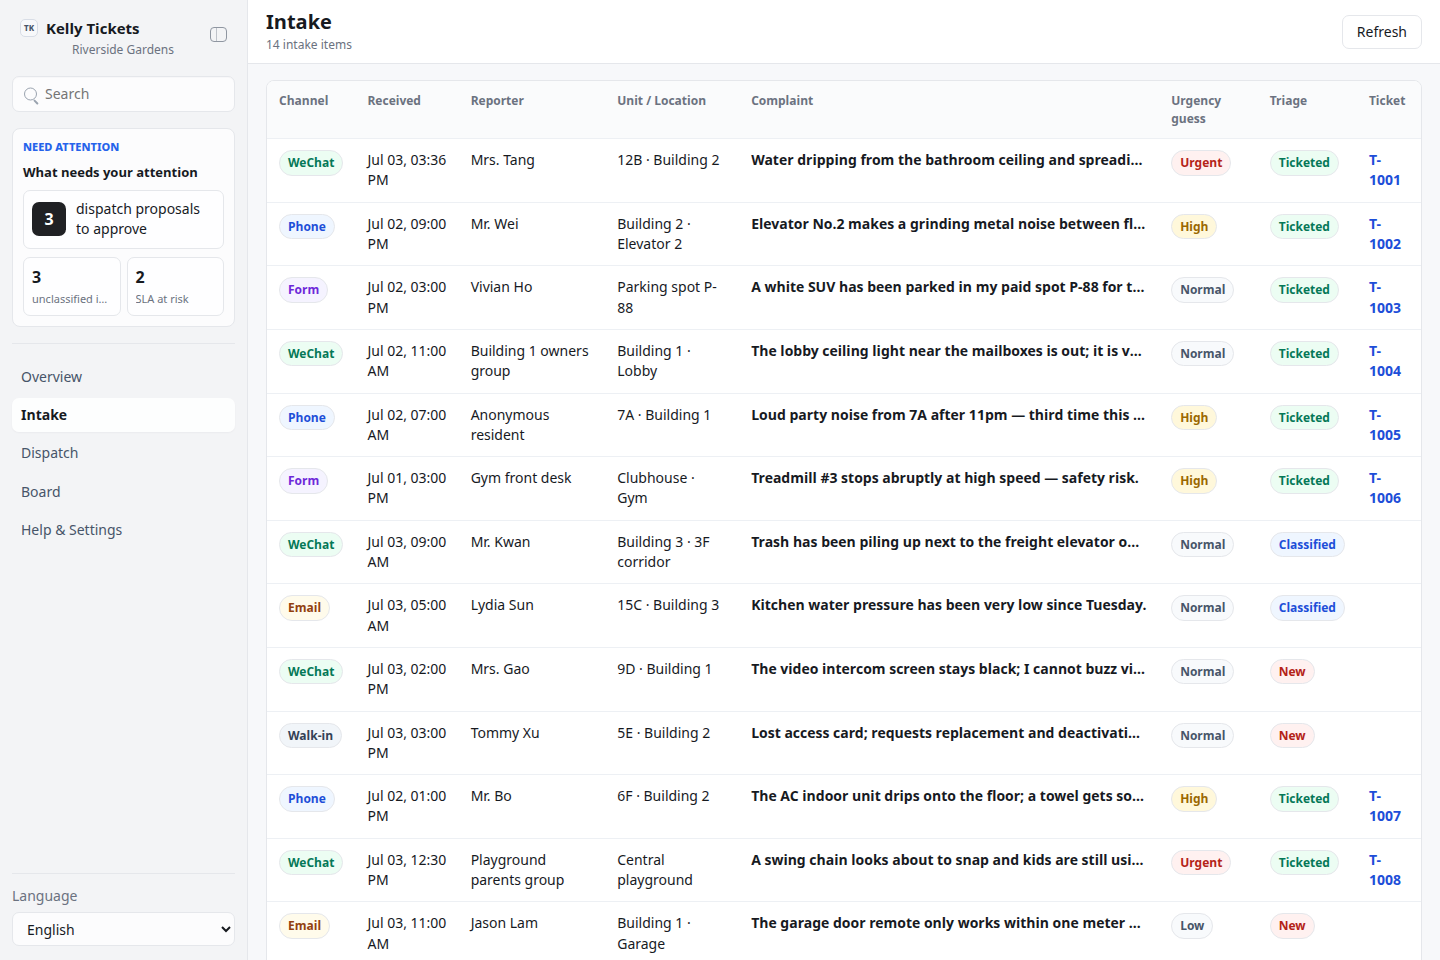Open the video intercom screen complaint
The height and width of the screenshot is (960, 1440).
(x=948, y=669)
